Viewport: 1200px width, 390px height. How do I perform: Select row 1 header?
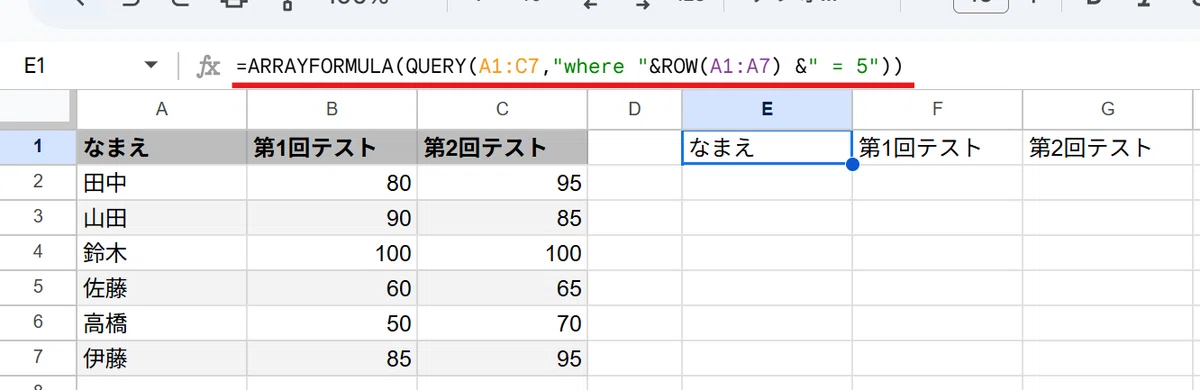(x=38, y=148)
